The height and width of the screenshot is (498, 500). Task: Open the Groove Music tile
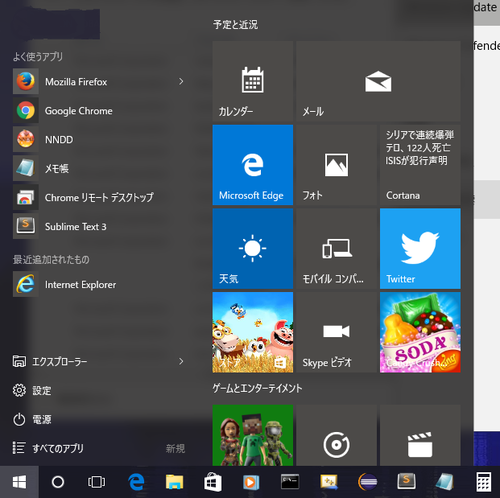click(x=336, y=435)
